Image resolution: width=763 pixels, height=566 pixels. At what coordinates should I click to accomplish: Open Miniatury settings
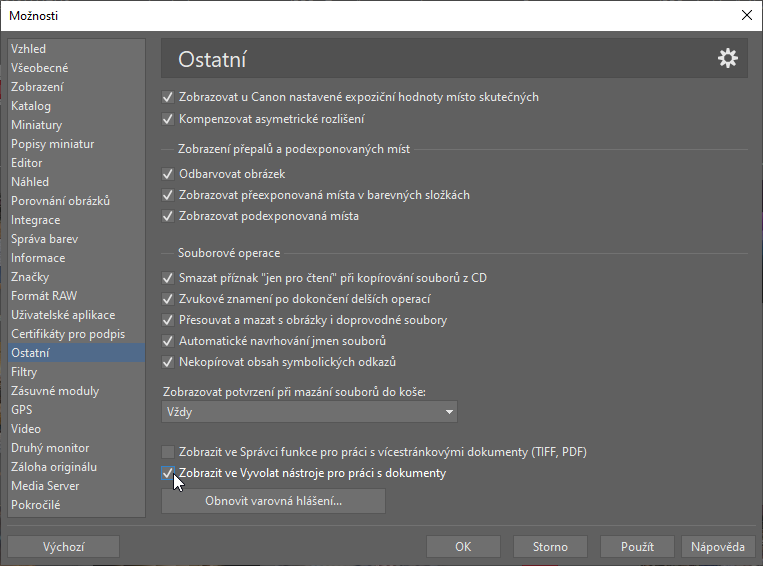[x=76, y=125]
